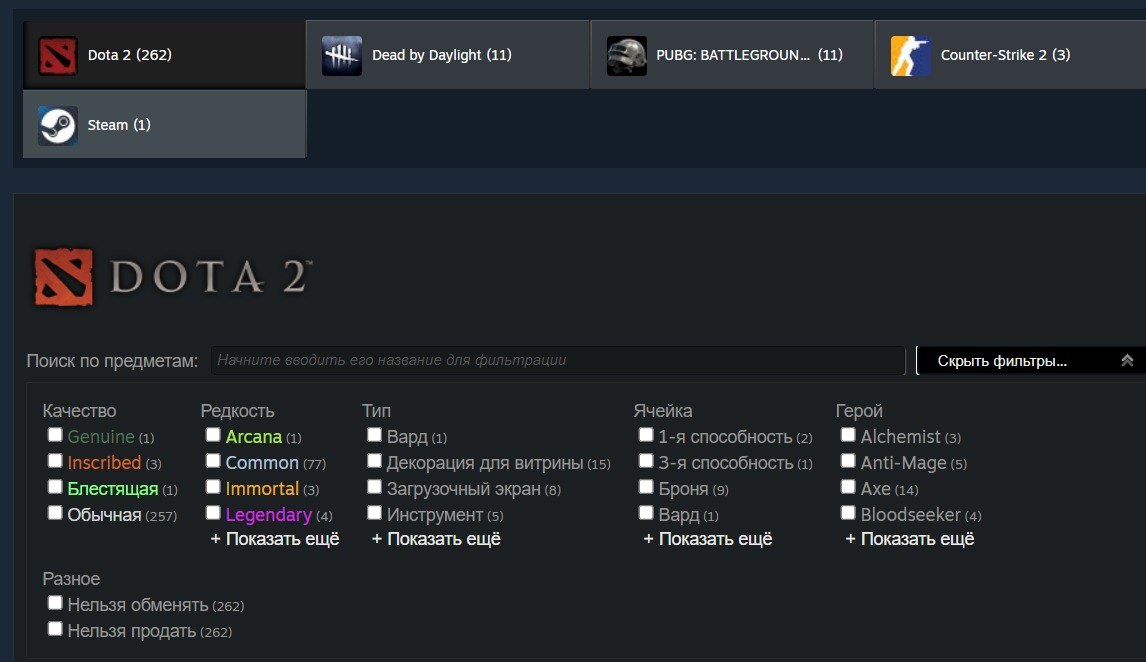Image resolution: width=1146 pixels, height=662 pixels.
Task: Select the Броня (9) slot checkbox
Action: [x=646, y=487]
